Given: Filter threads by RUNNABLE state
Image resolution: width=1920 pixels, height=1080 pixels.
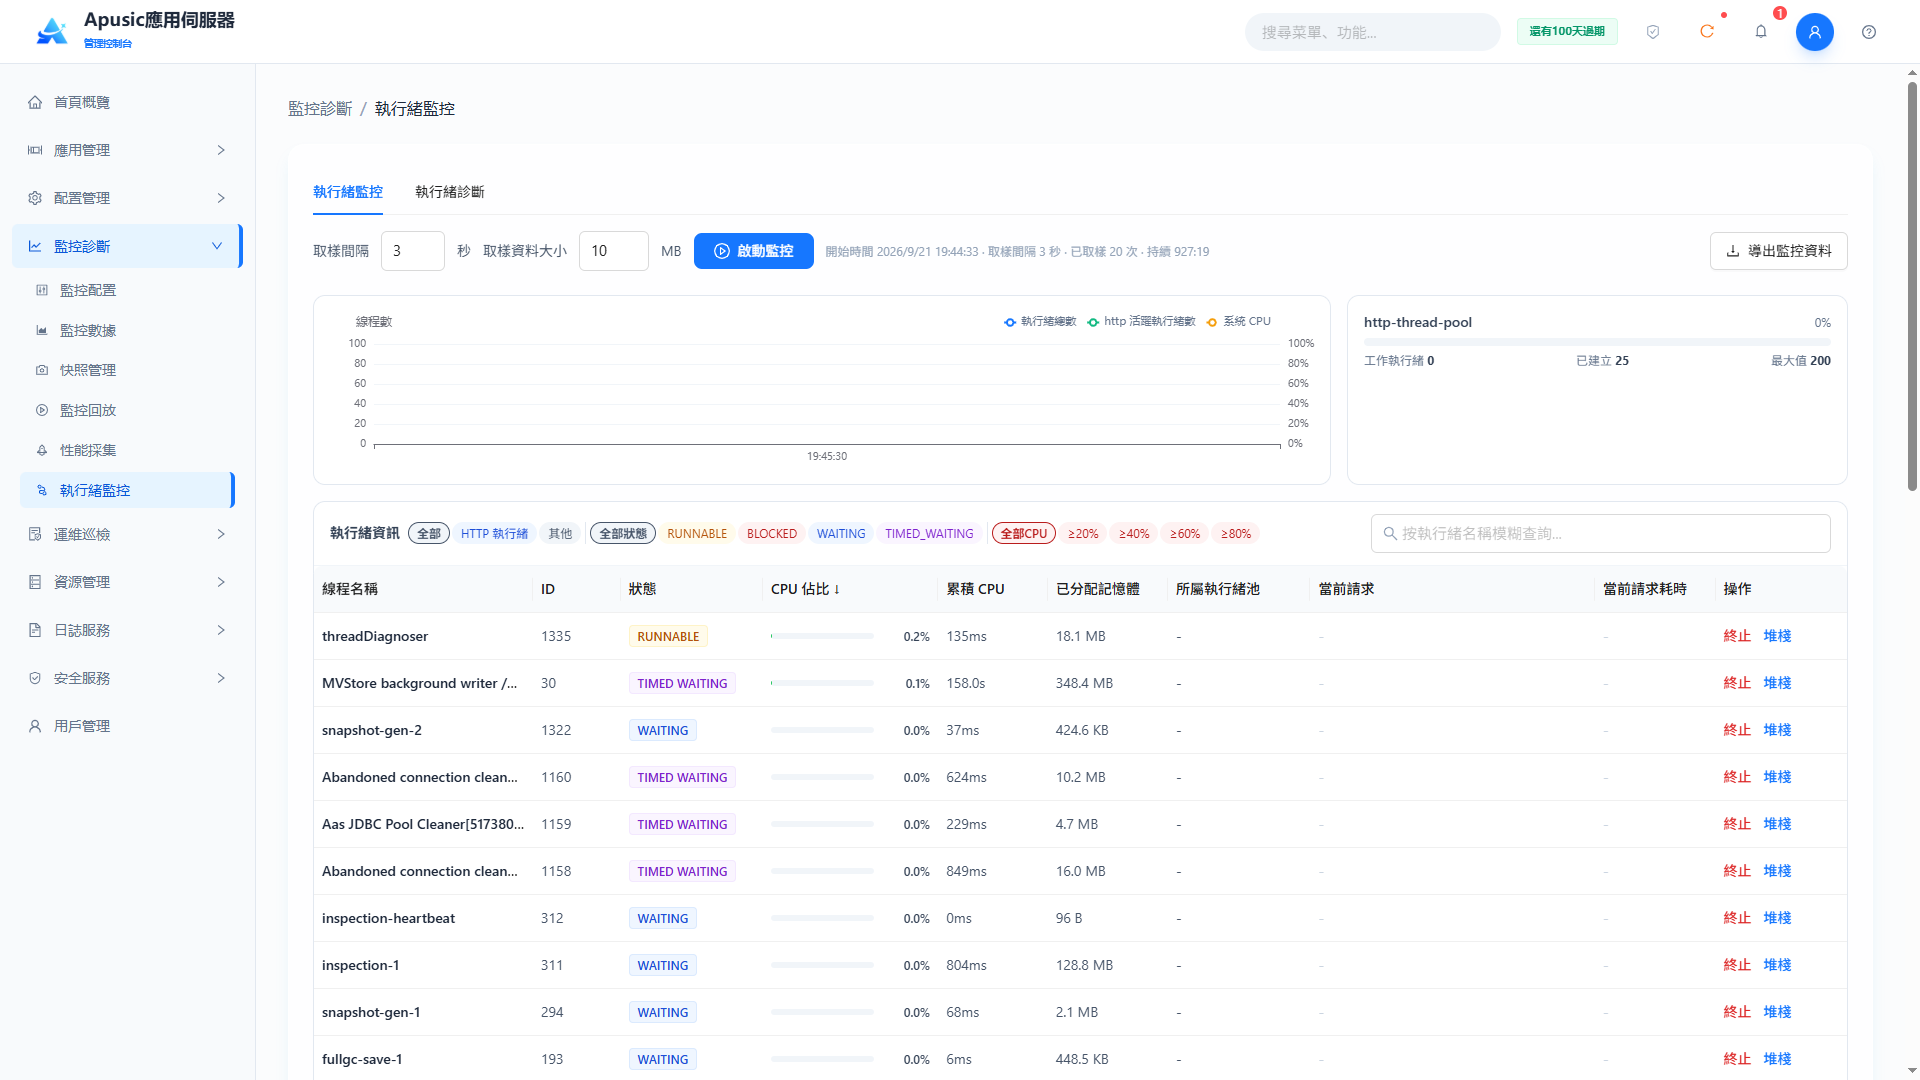Looking at the screenshot, I should pos(697,534).
